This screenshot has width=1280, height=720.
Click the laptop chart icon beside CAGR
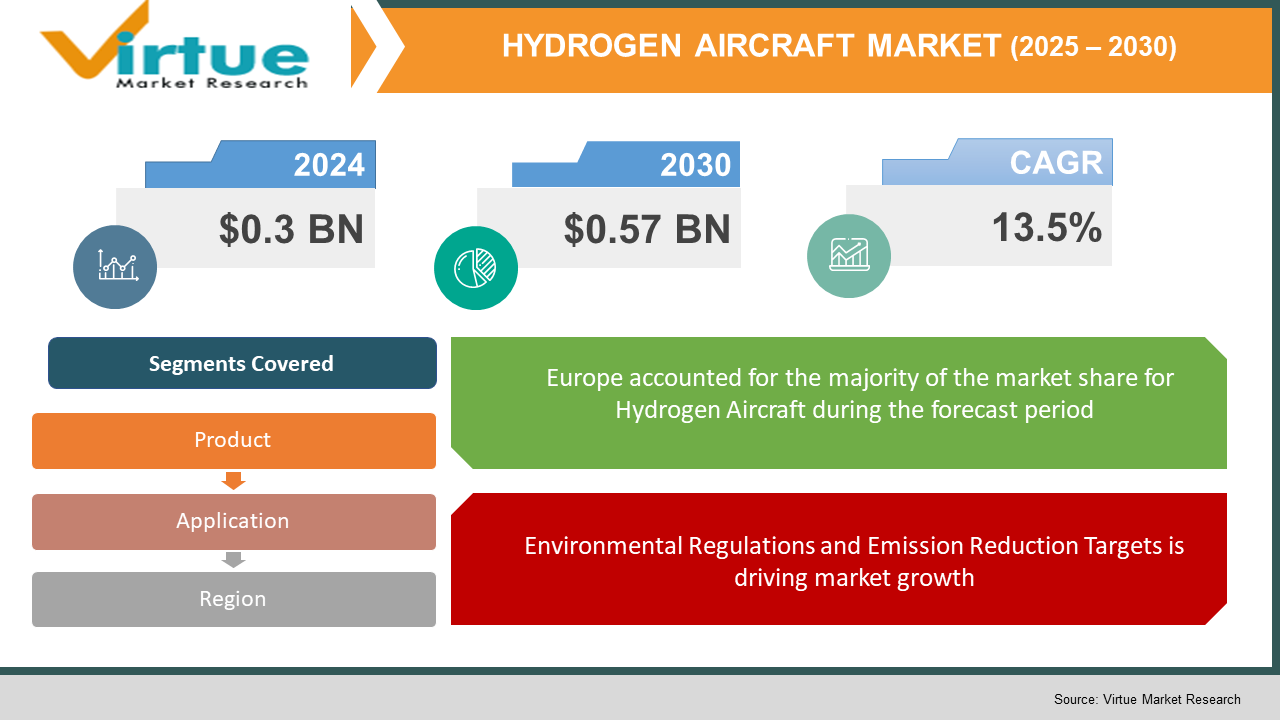tap(849, 256)
